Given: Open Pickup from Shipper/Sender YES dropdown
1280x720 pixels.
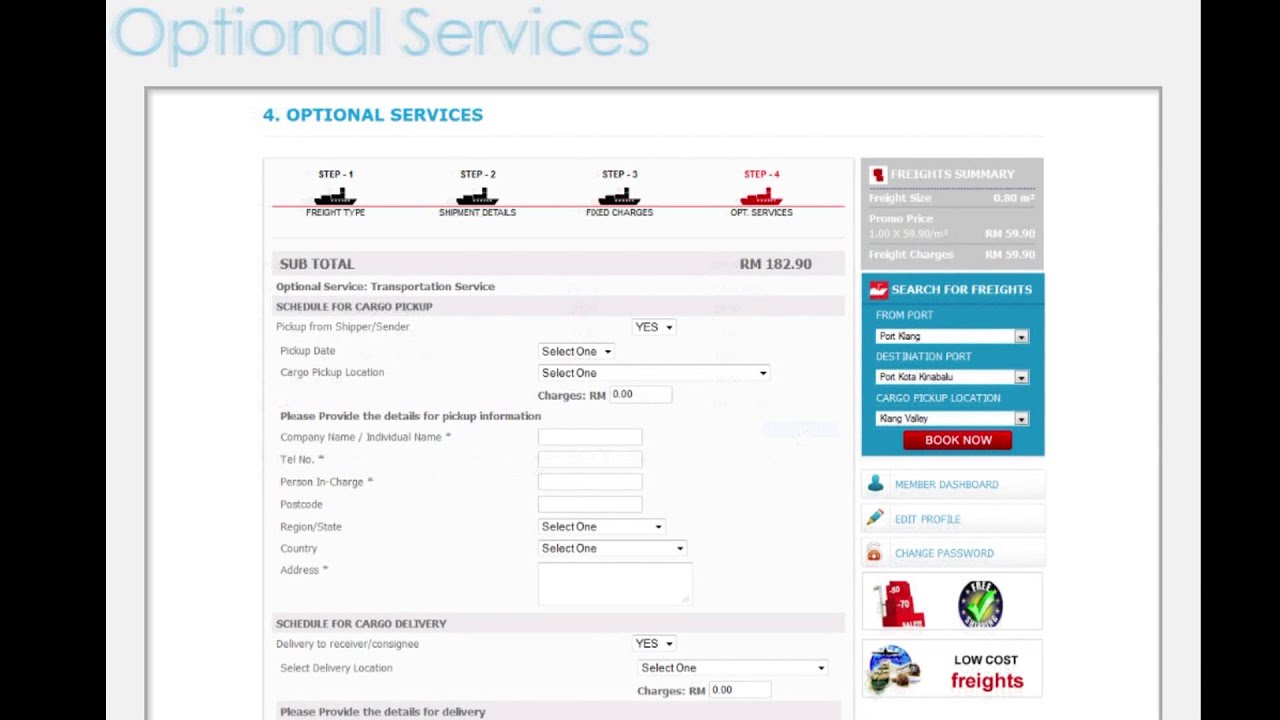Looking at the screenshot, I should point(654,327).
